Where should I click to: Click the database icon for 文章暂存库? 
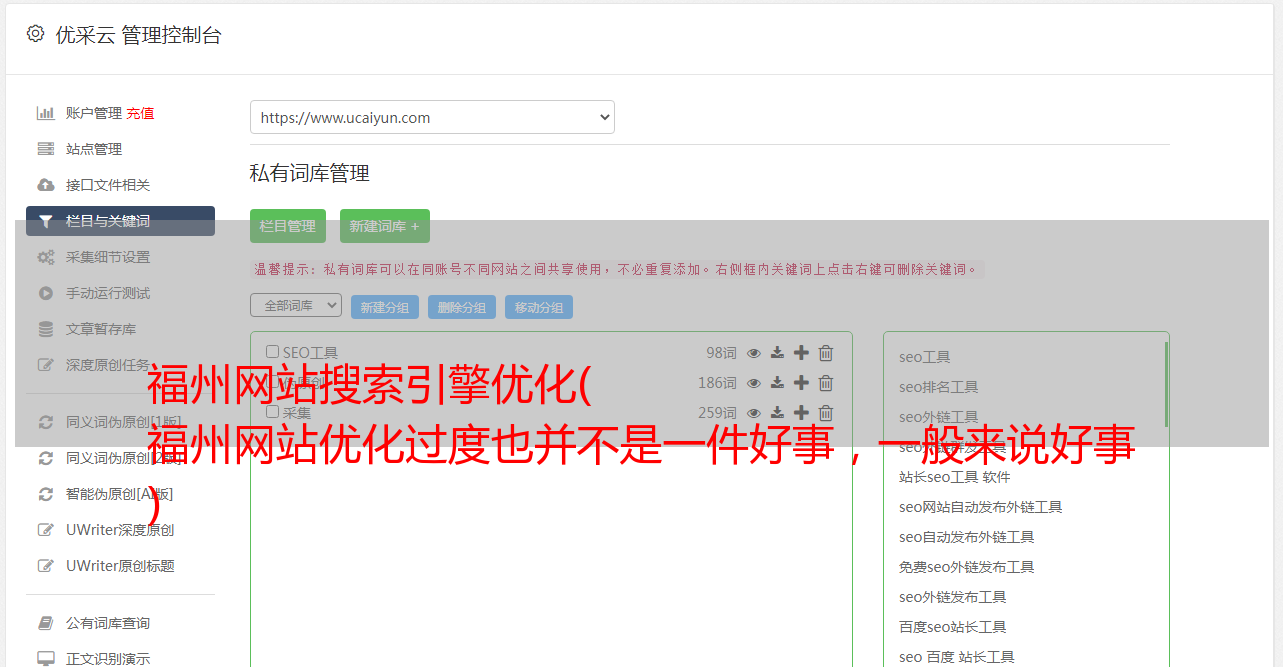[x=45, y=329]
